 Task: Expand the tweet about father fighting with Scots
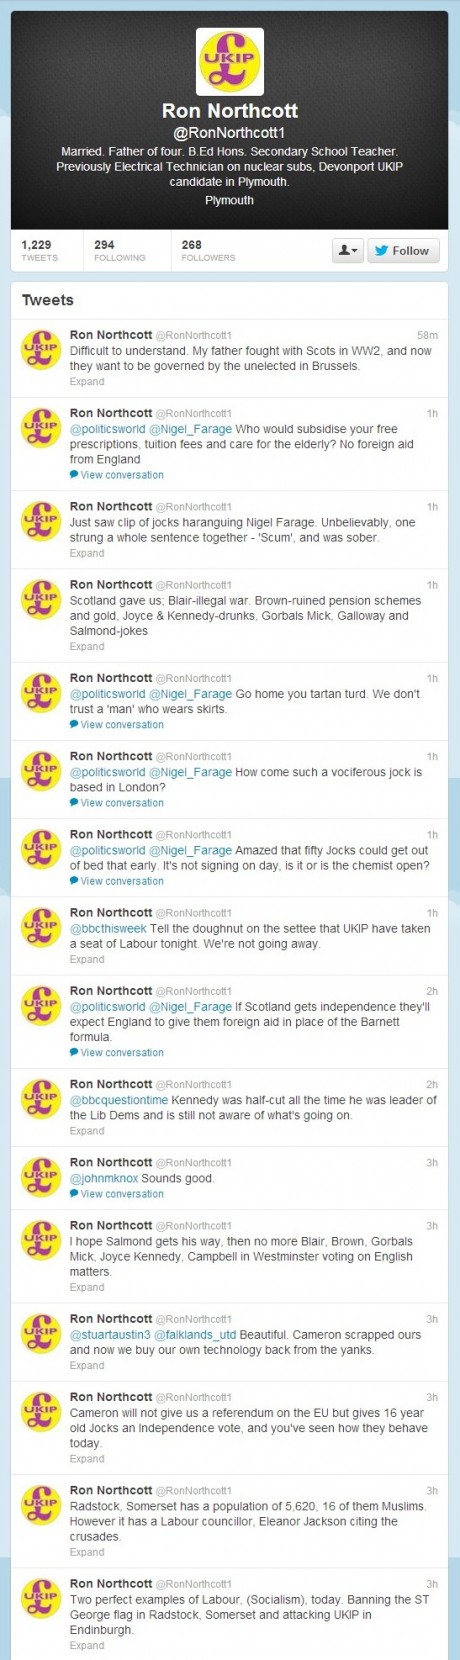87,382
